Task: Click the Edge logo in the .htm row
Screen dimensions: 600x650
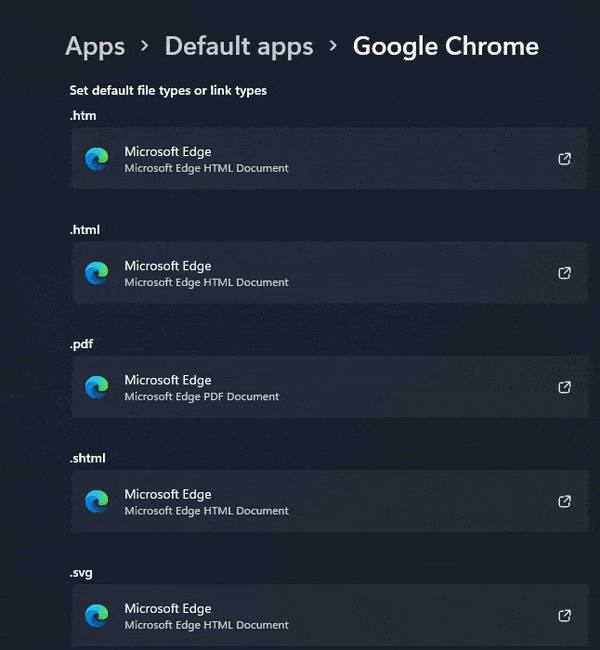Action: [97, 159]
